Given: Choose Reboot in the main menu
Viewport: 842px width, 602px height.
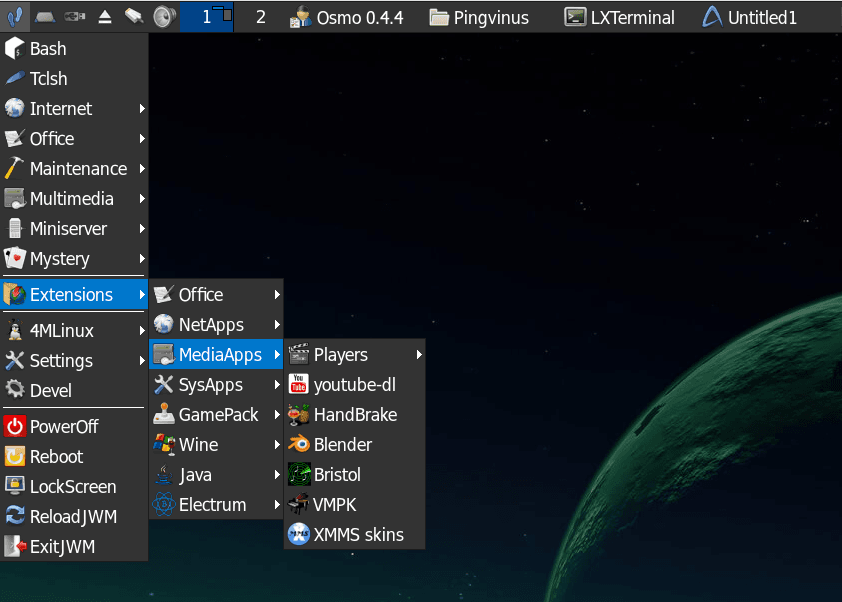Looking at the screenshot, I should pos(74,457).
